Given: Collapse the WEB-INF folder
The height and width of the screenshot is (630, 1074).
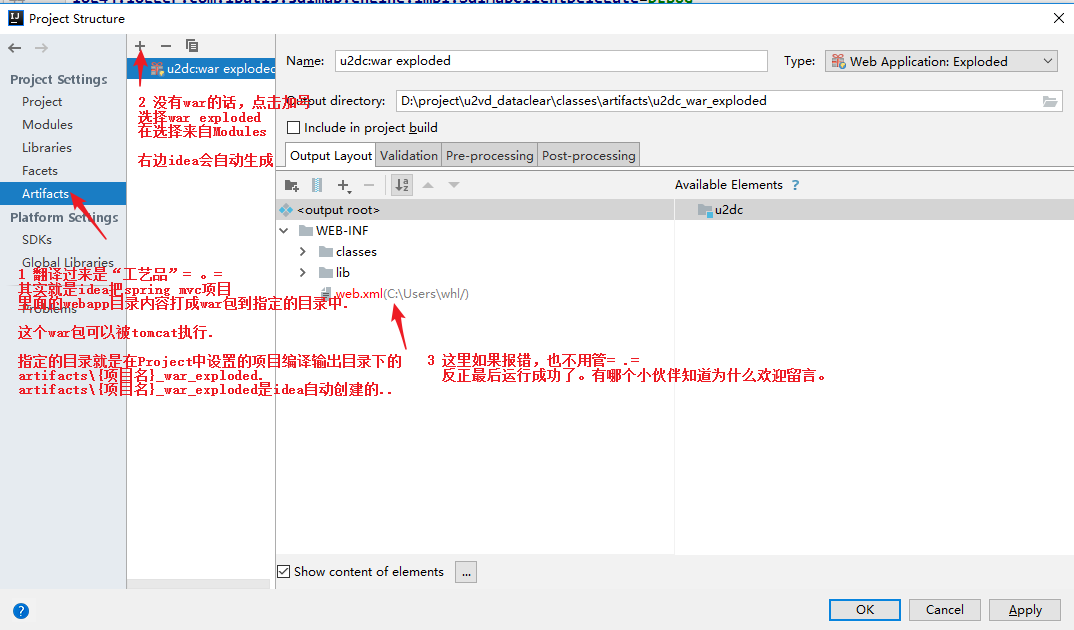Looking at the screenshot, I should pos(283,230).
